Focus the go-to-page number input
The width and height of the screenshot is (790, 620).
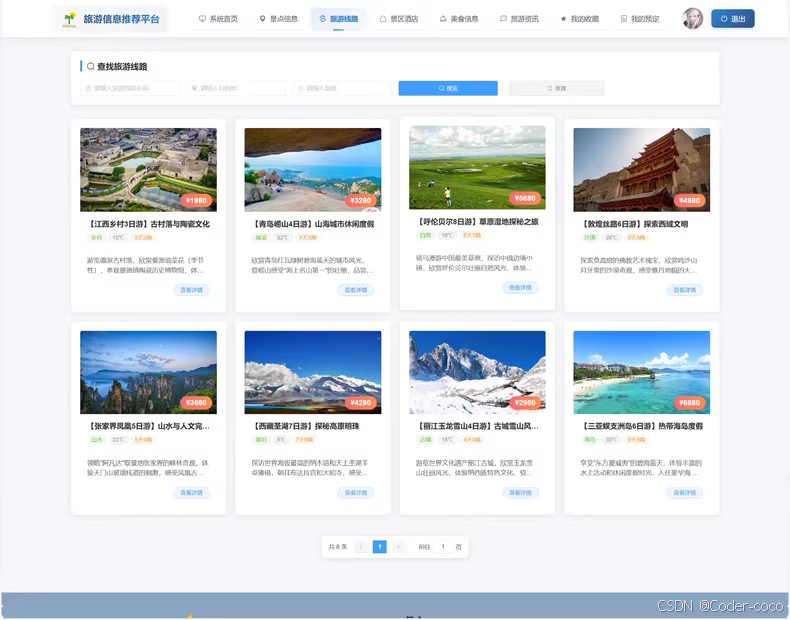pos(443,547)
